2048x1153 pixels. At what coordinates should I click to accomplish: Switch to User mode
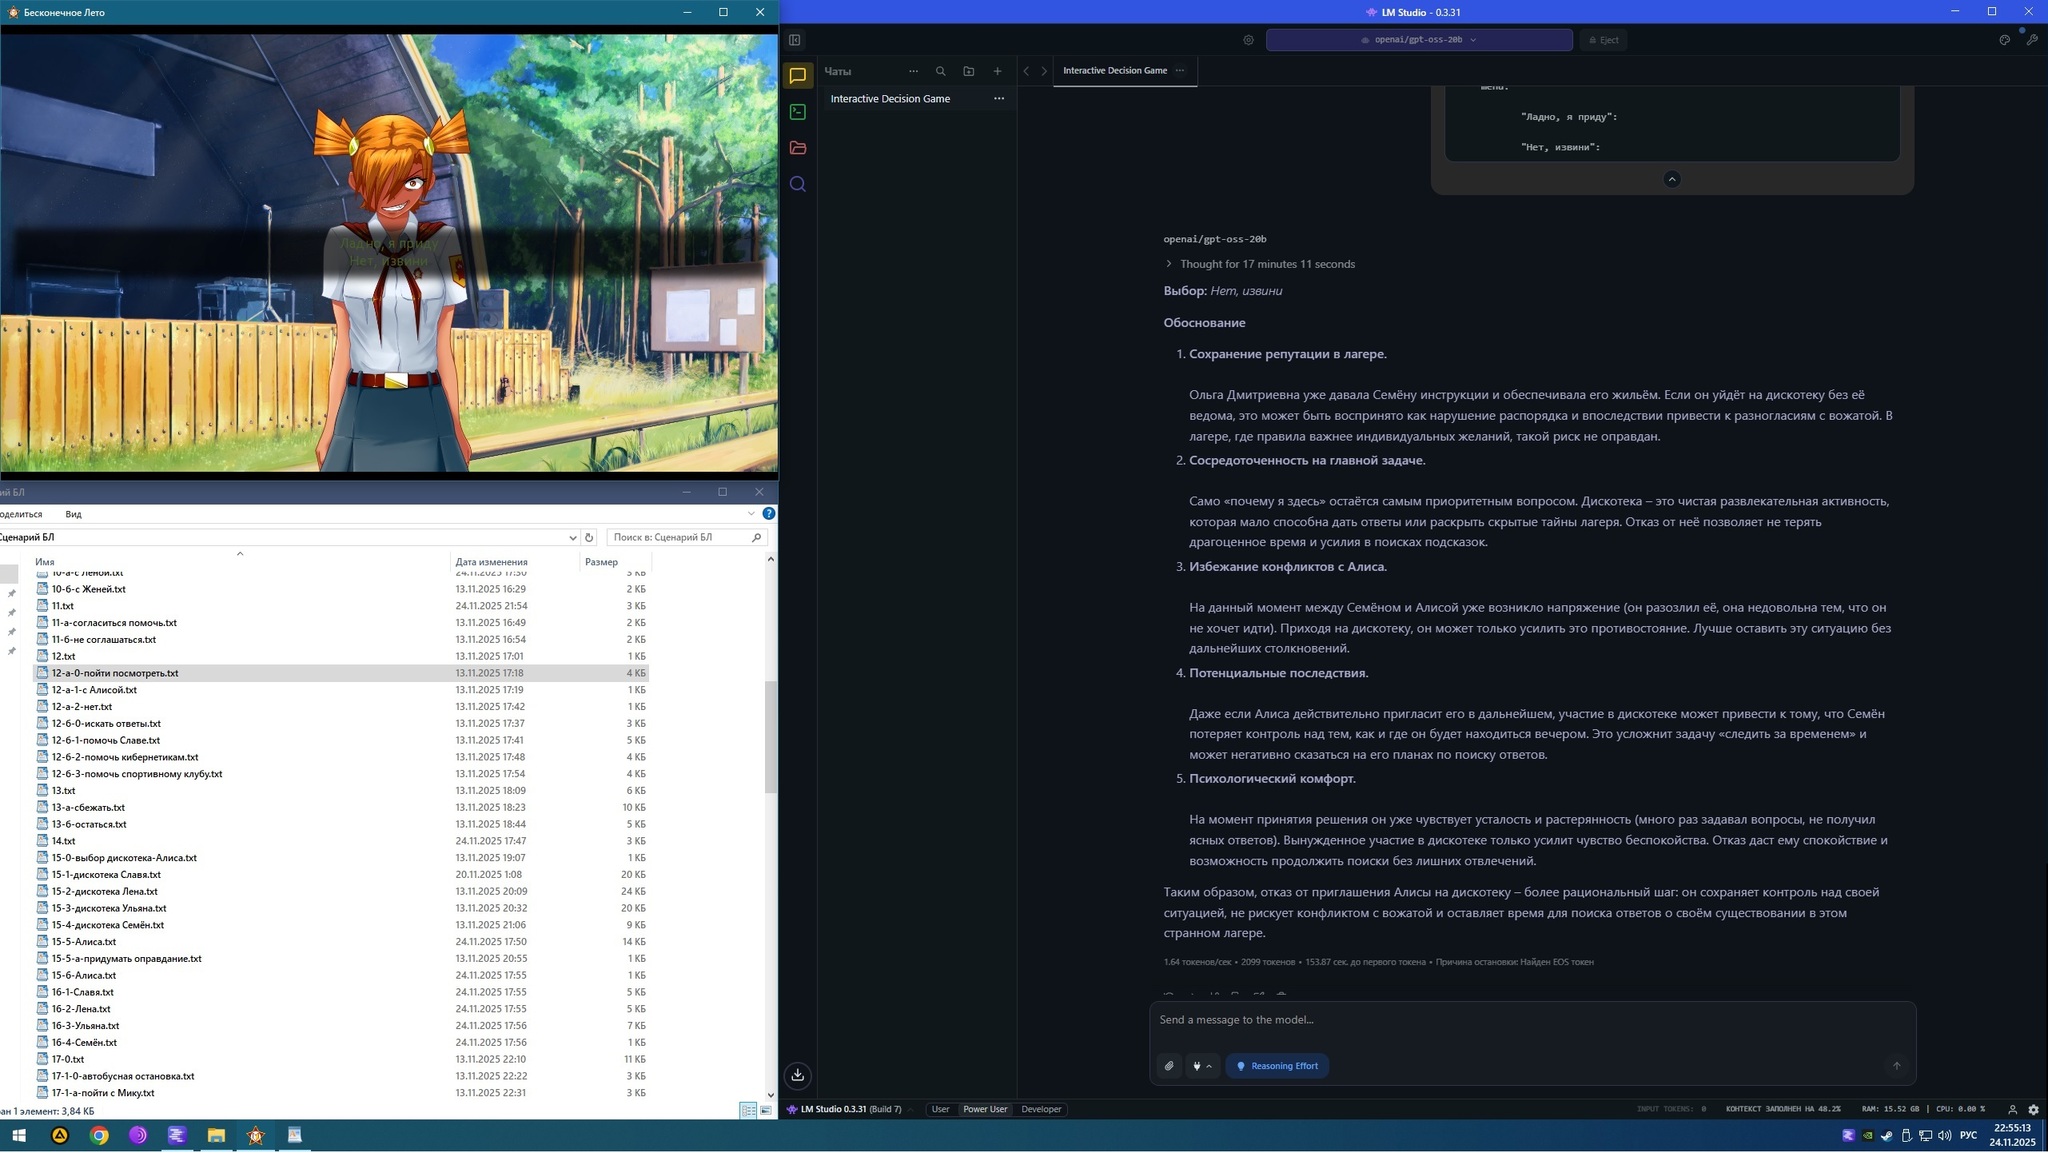[940, 1109]
